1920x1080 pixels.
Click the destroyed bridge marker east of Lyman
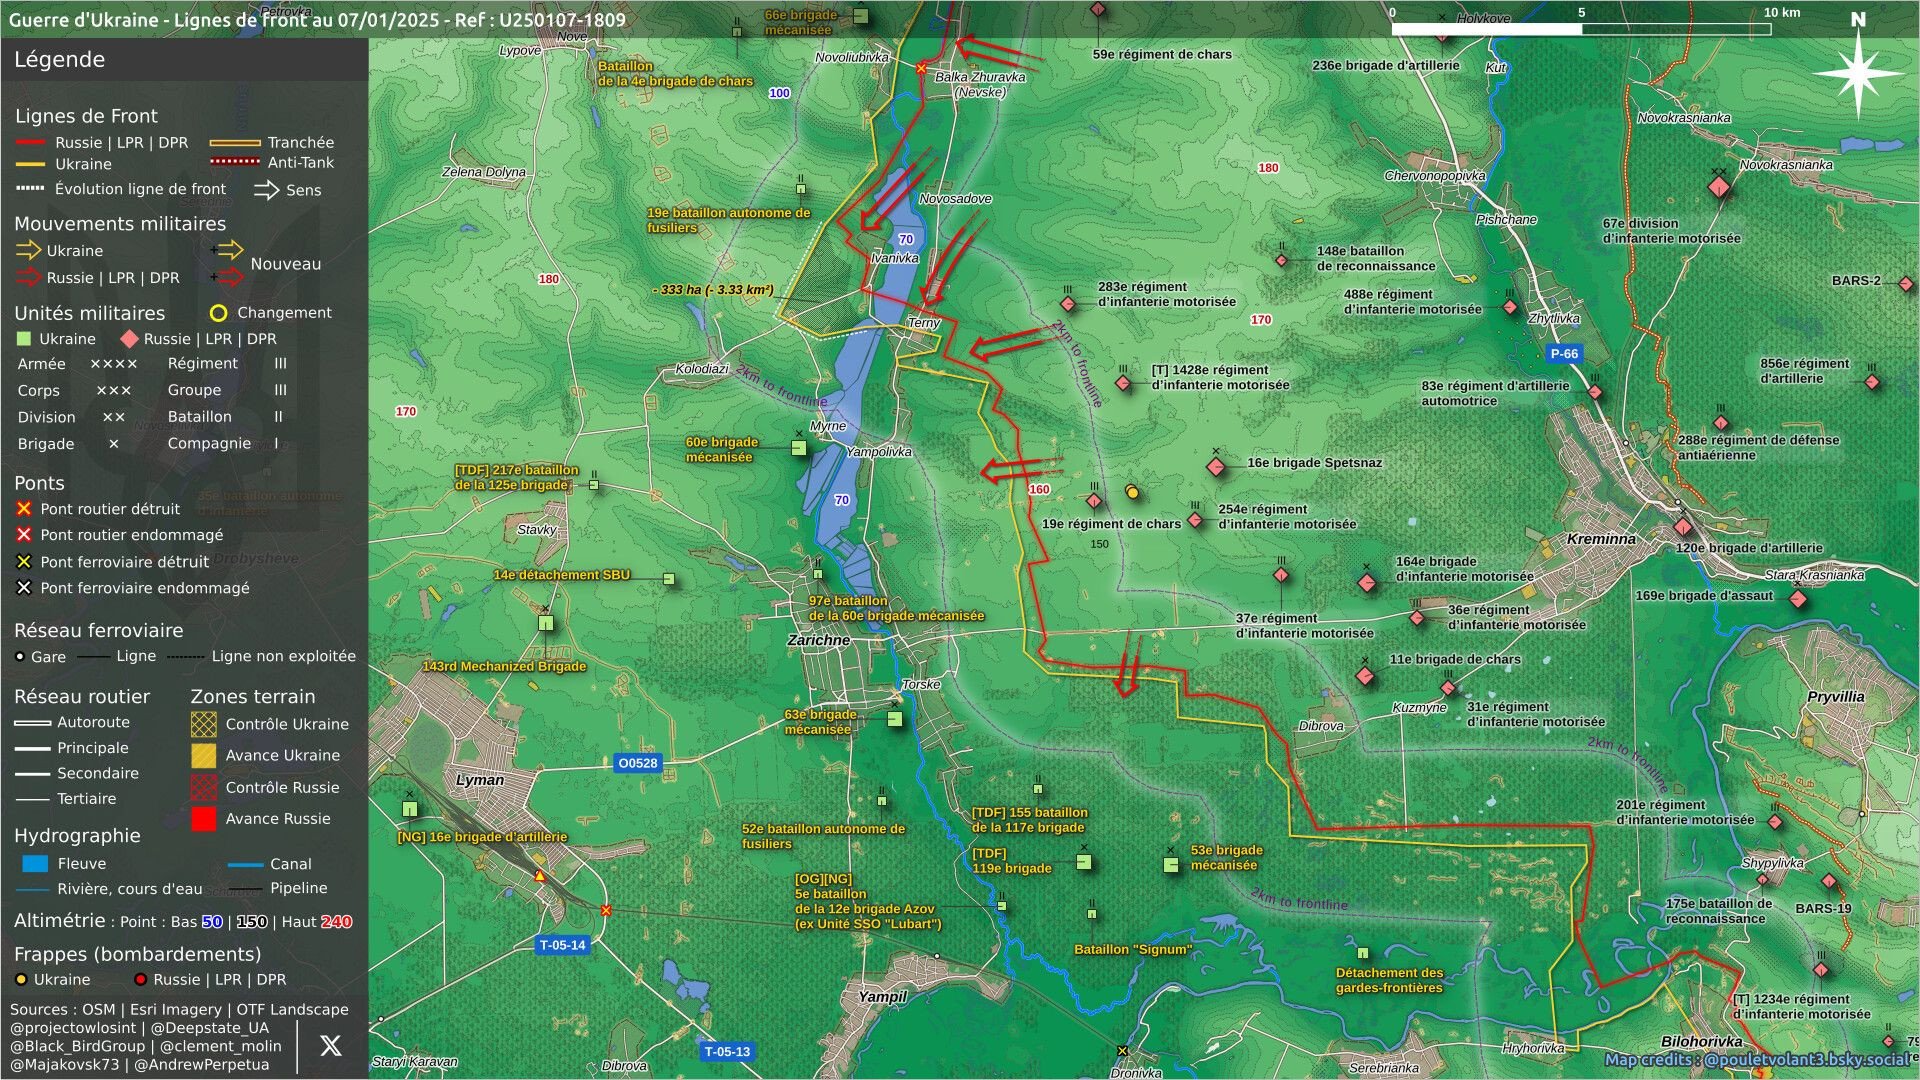[x=605, y=910]
